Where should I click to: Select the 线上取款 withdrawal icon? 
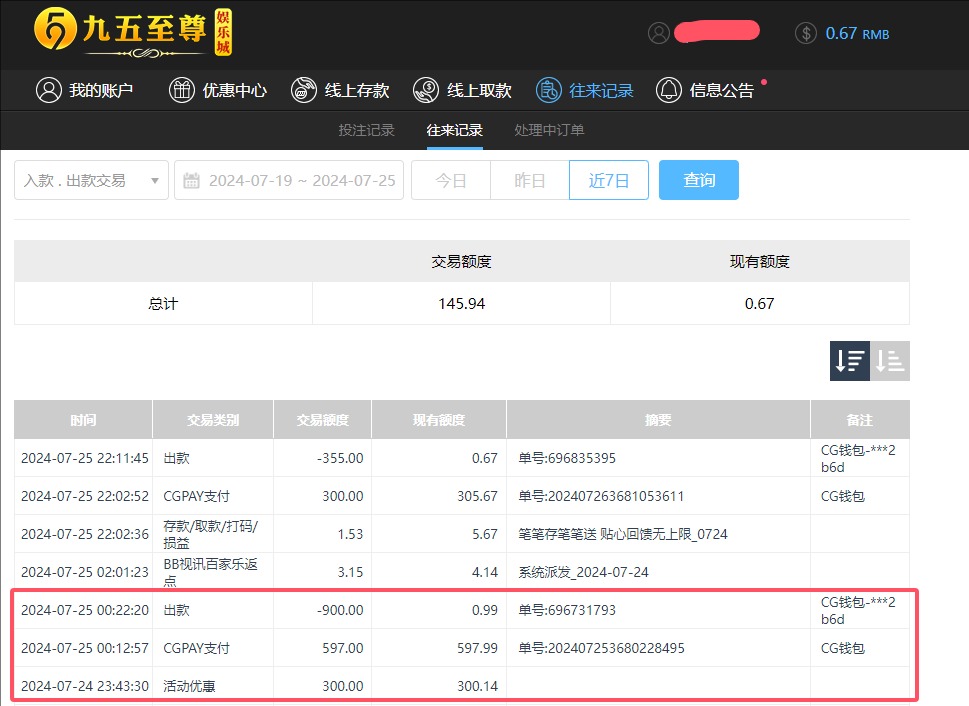[x=425, y=89]
